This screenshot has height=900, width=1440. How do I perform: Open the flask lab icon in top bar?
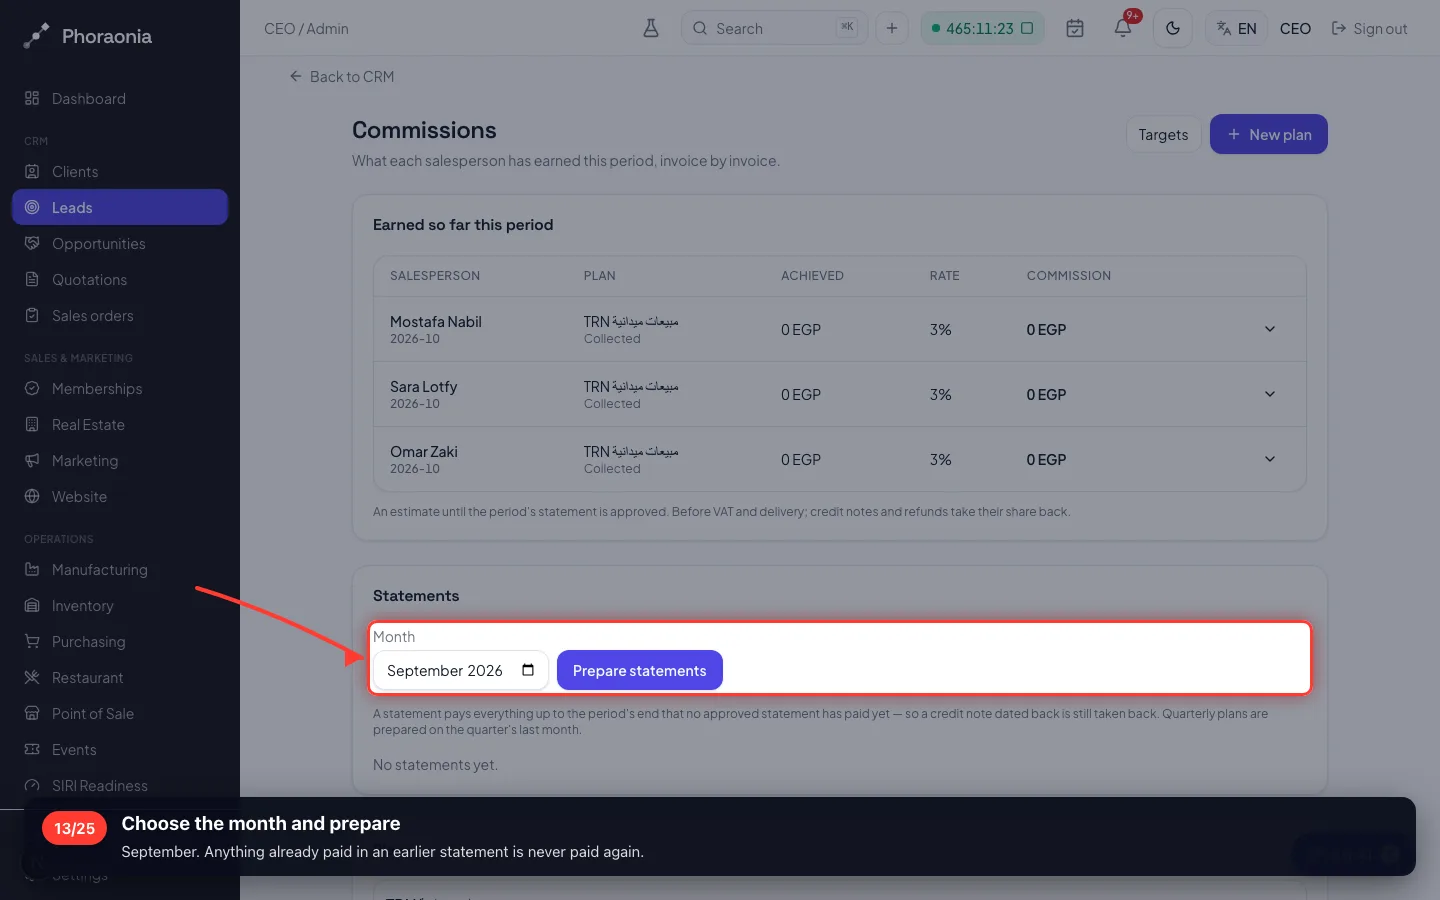click(x=651, y=28)
